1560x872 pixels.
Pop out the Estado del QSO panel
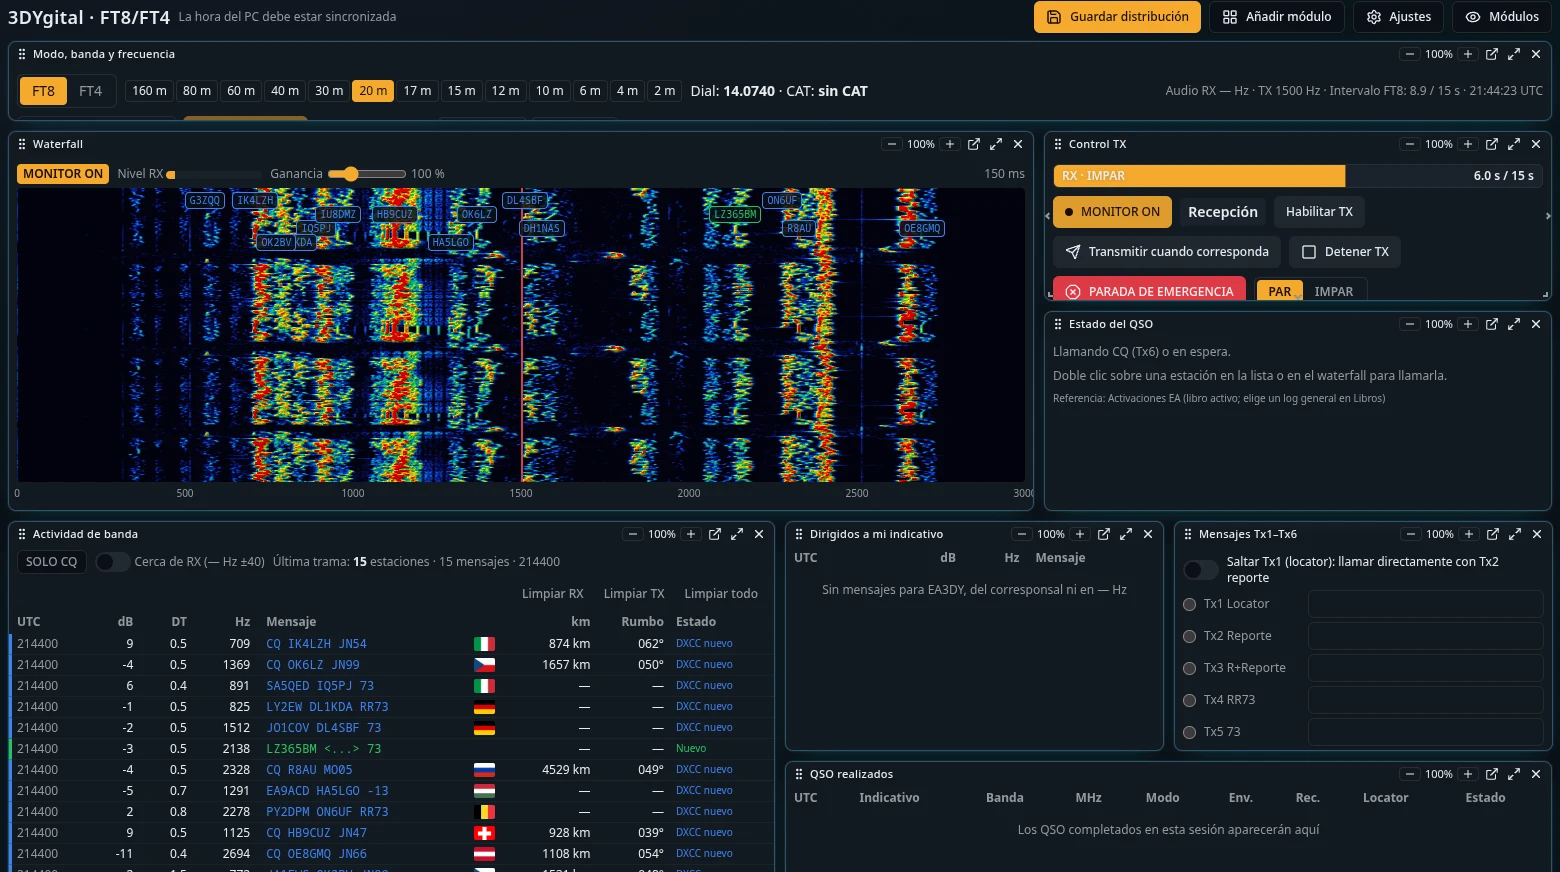coord(1492,324)
